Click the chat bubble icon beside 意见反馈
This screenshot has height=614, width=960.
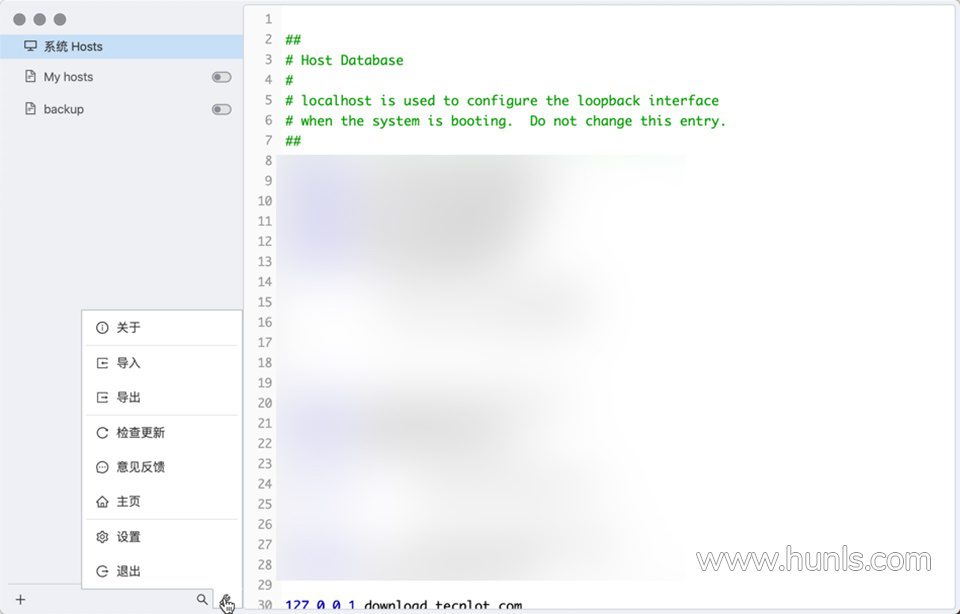pos(102,468)
